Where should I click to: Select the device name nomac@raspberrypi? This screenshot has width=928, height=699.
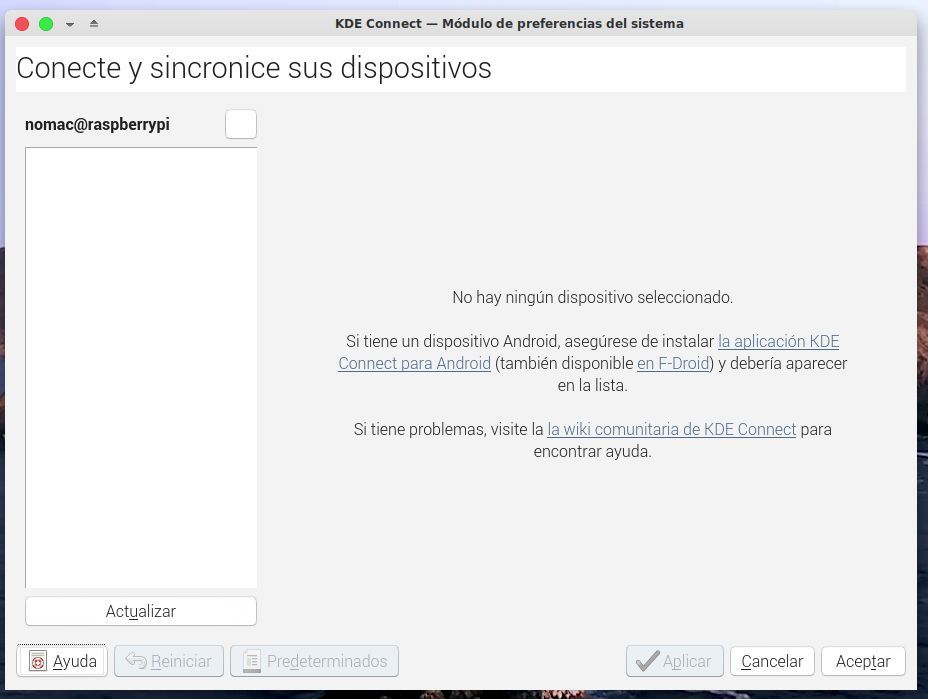tap(97, 124)
